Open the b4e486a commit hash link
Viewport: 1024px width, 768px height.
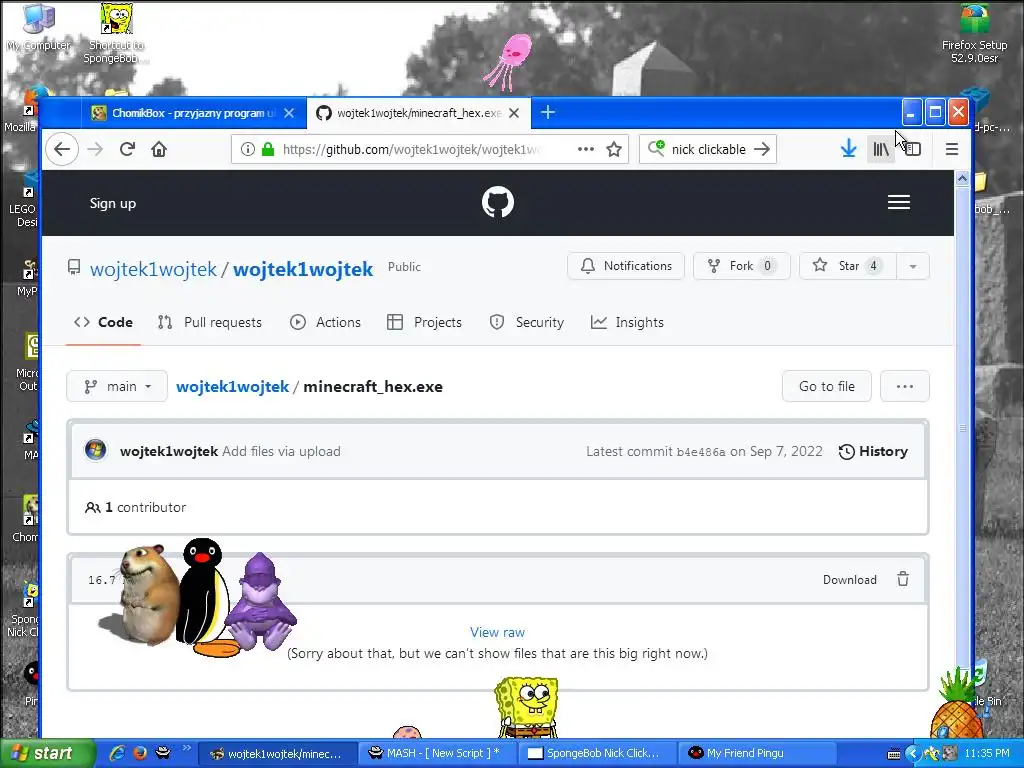click(x=701, y=452)
